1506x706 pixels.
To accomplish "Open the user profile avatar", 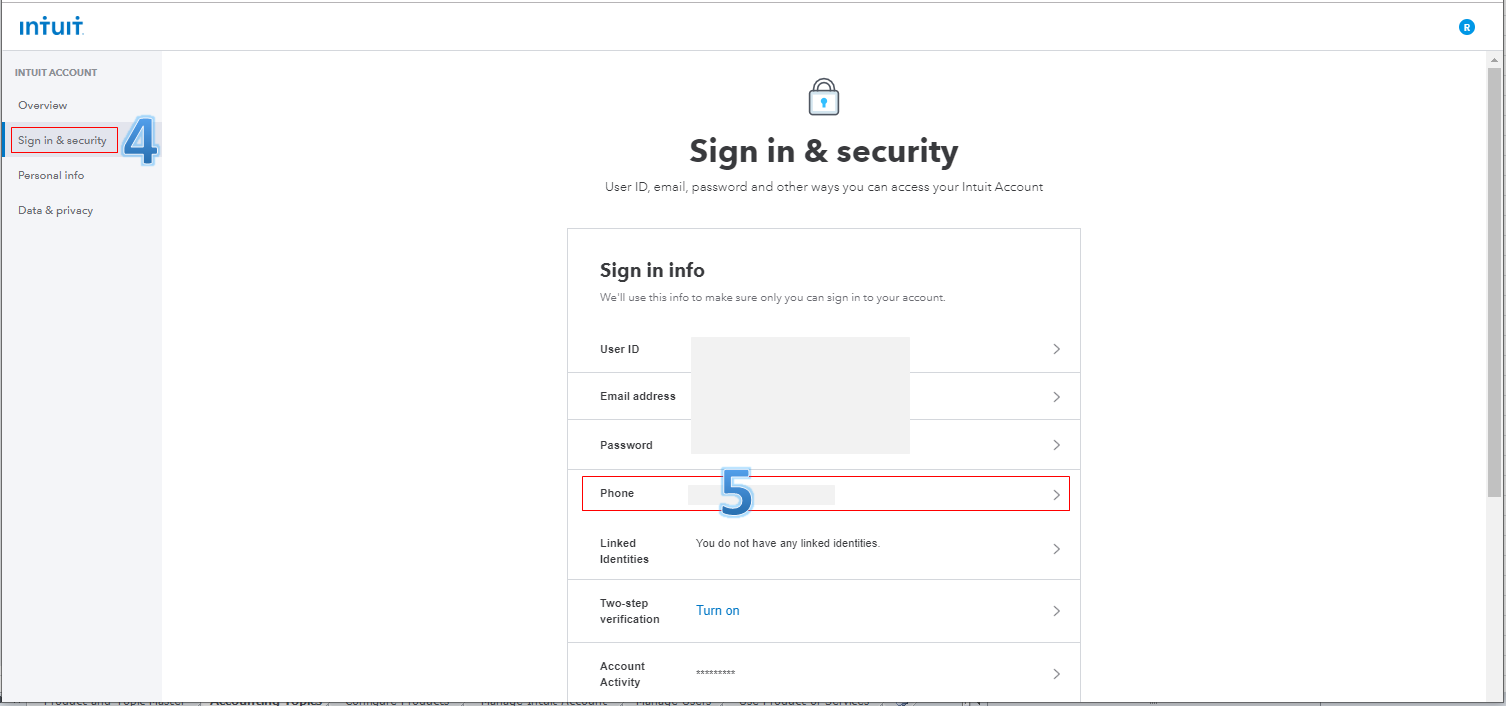I will click(1467, 27).
